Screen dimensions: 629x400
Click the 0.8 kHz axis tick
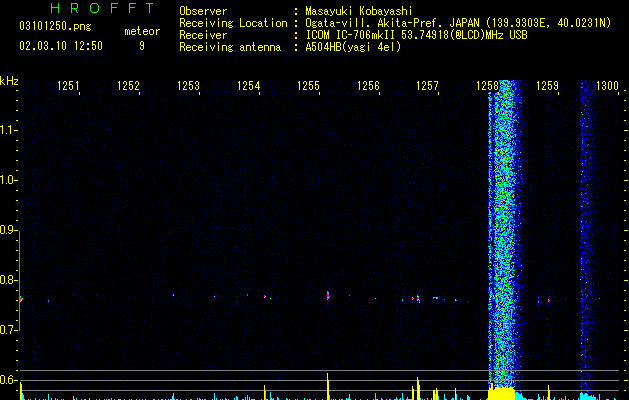8,280
